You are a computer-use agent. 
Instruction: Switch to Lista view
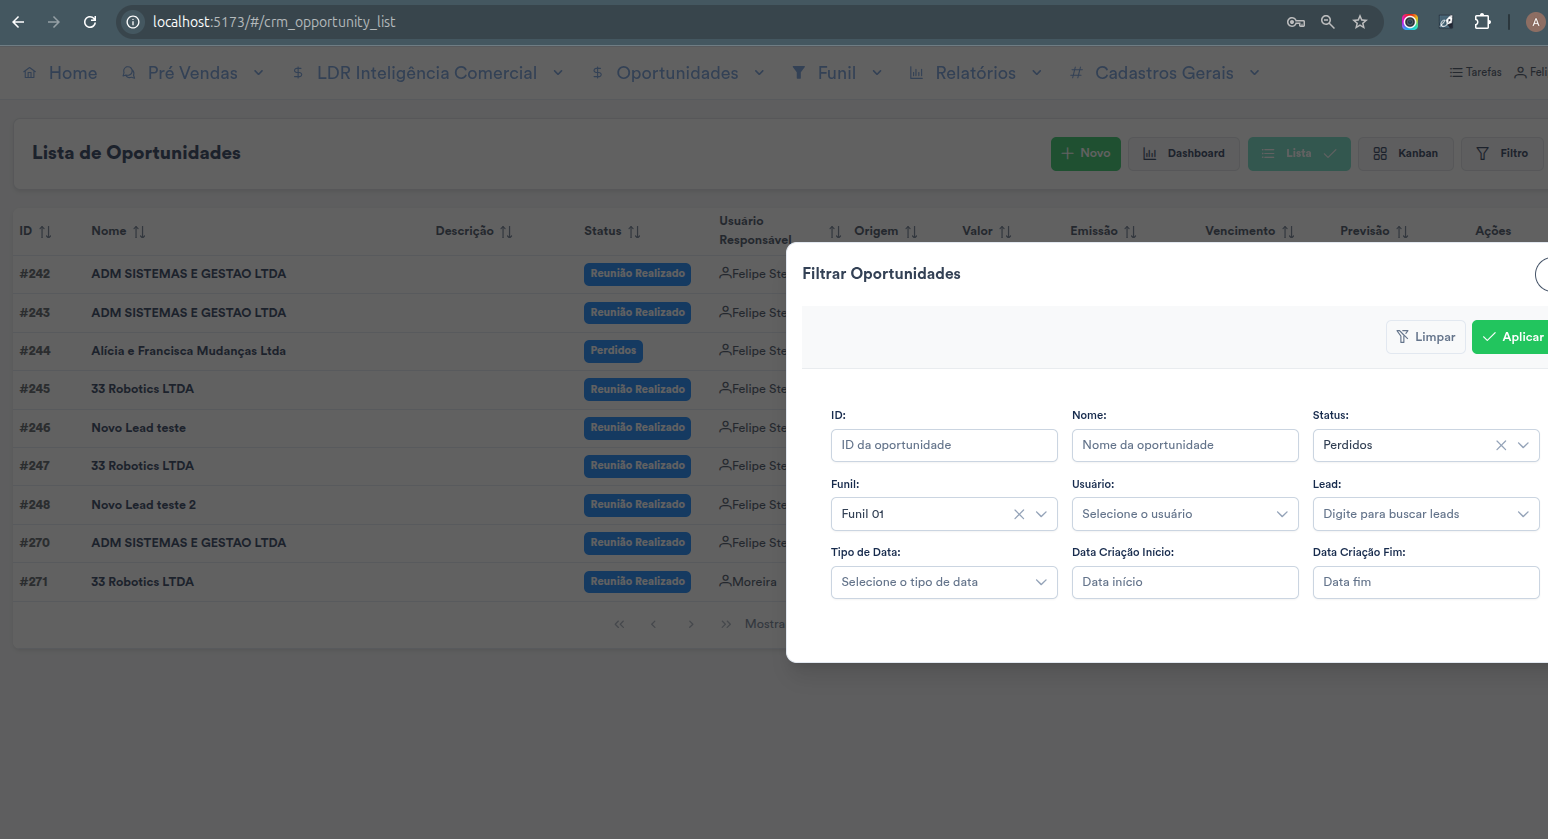(x=1299, y=153)
